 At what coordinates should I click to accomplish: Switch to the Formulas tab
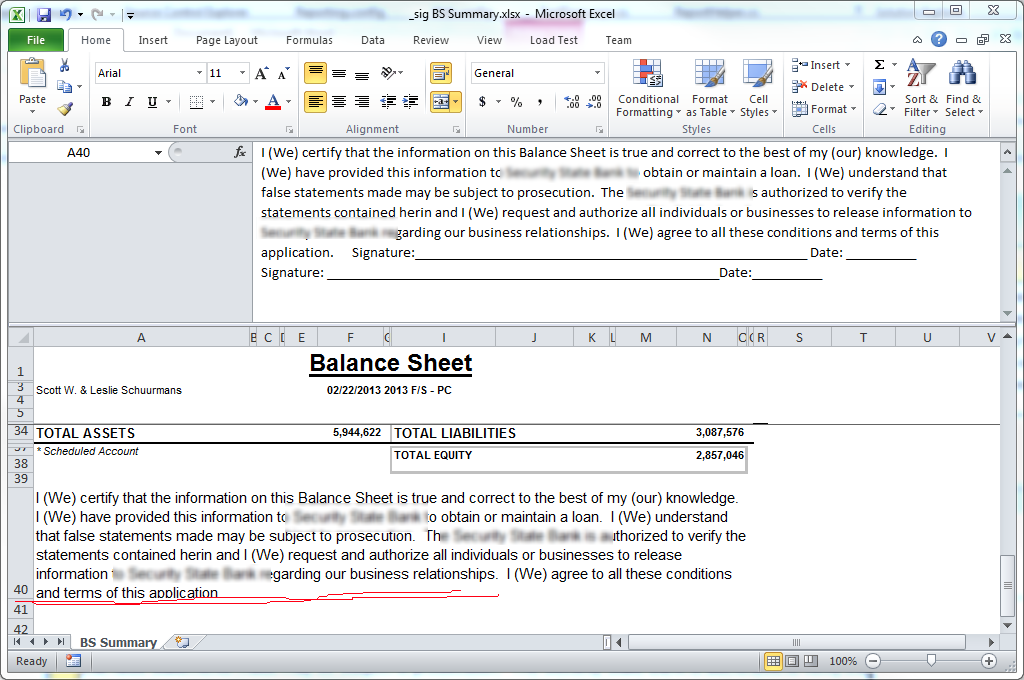309,40
